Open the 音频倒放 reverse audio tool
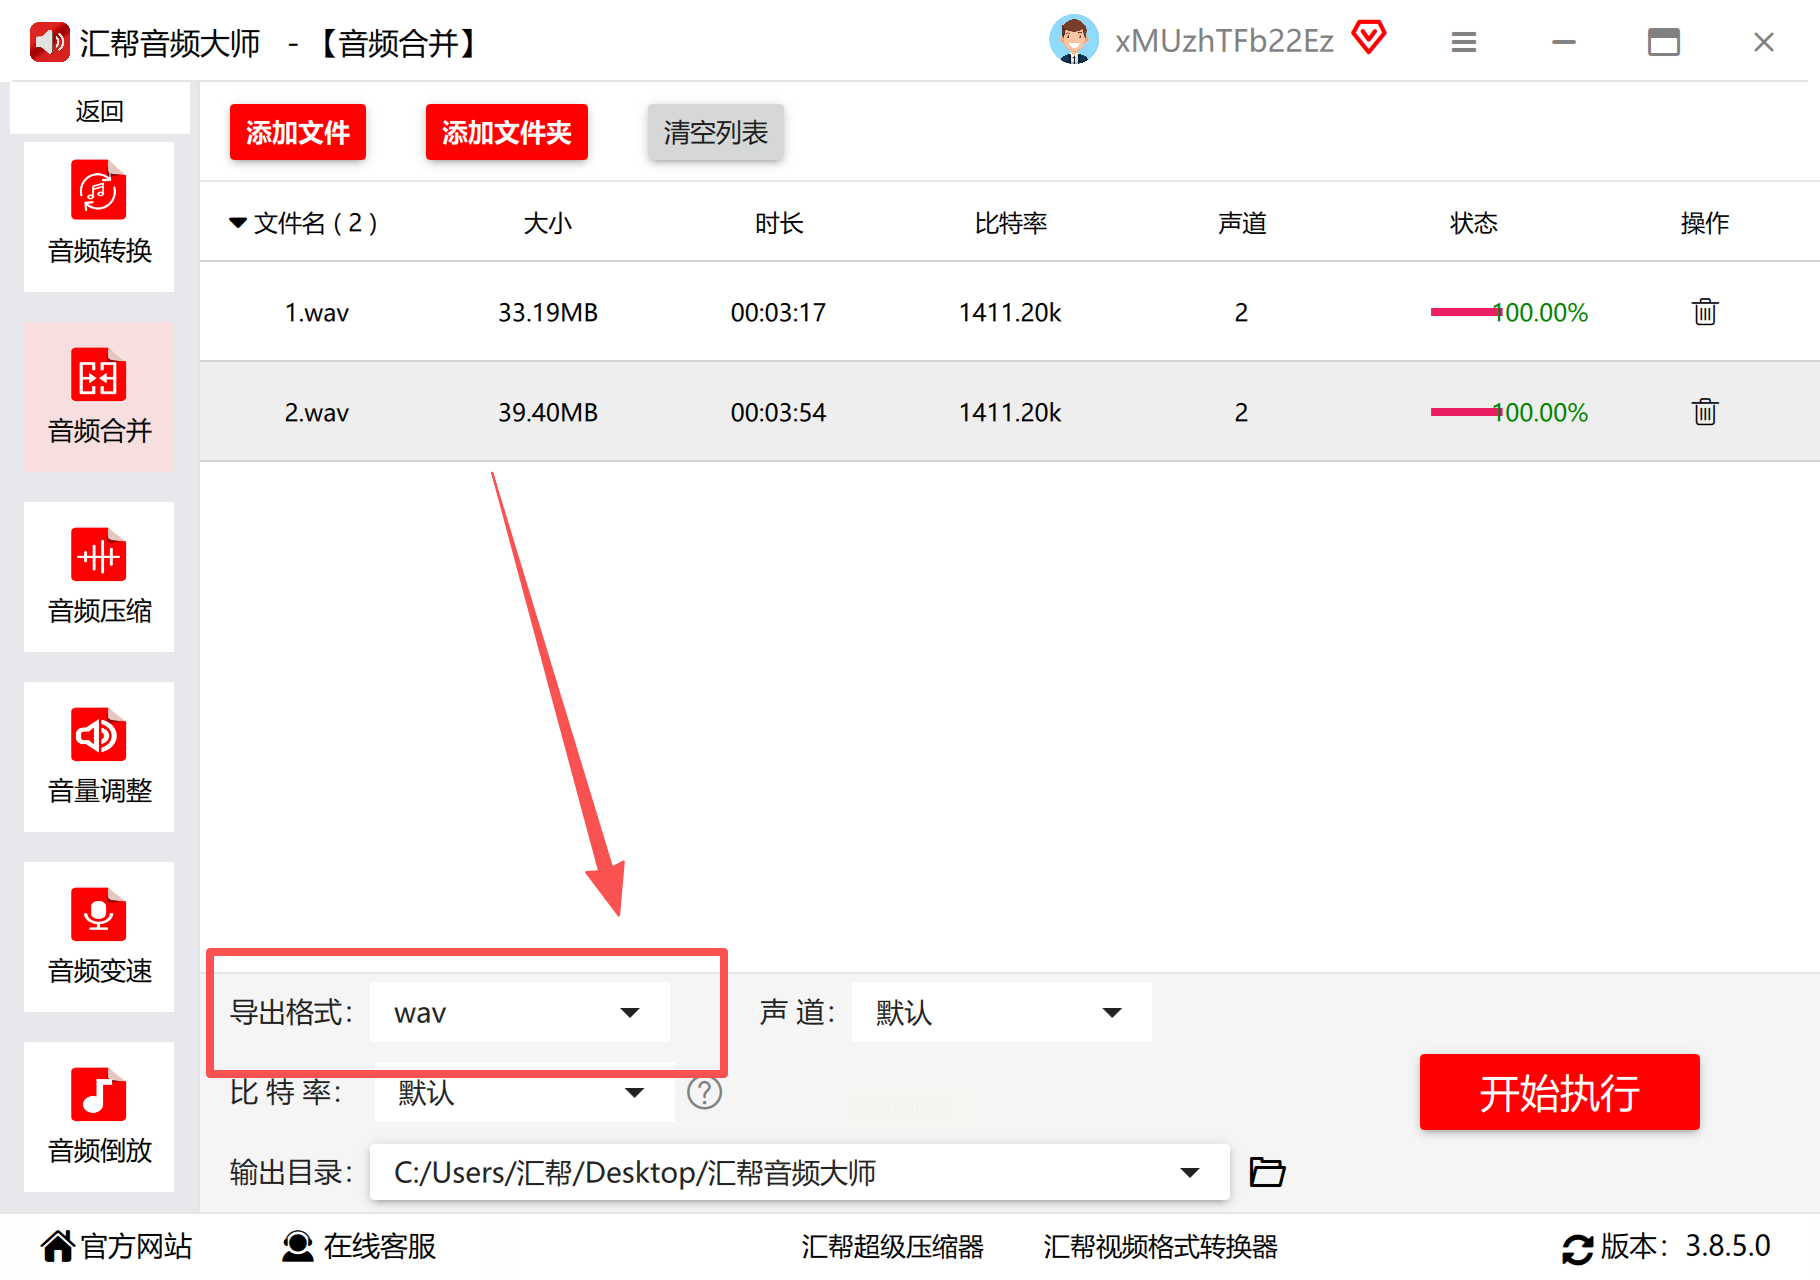 pos(99,1116)
